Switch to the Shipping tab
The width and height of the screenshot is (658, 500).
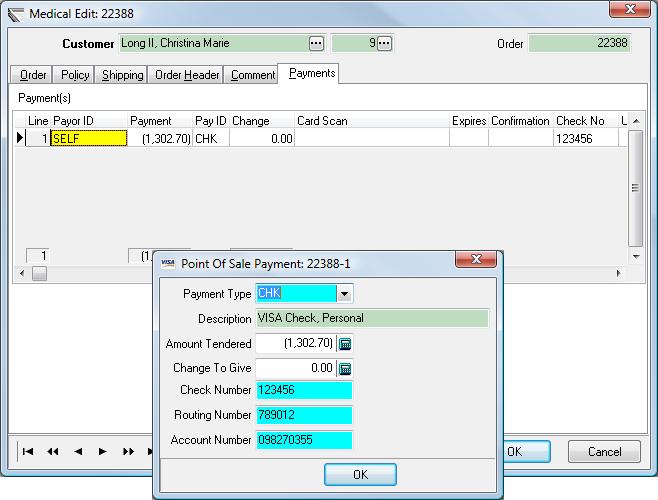[121, 75]
